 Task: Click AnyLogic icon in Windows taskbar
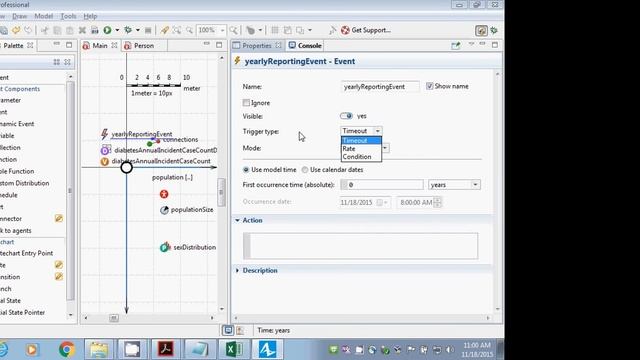267,349
